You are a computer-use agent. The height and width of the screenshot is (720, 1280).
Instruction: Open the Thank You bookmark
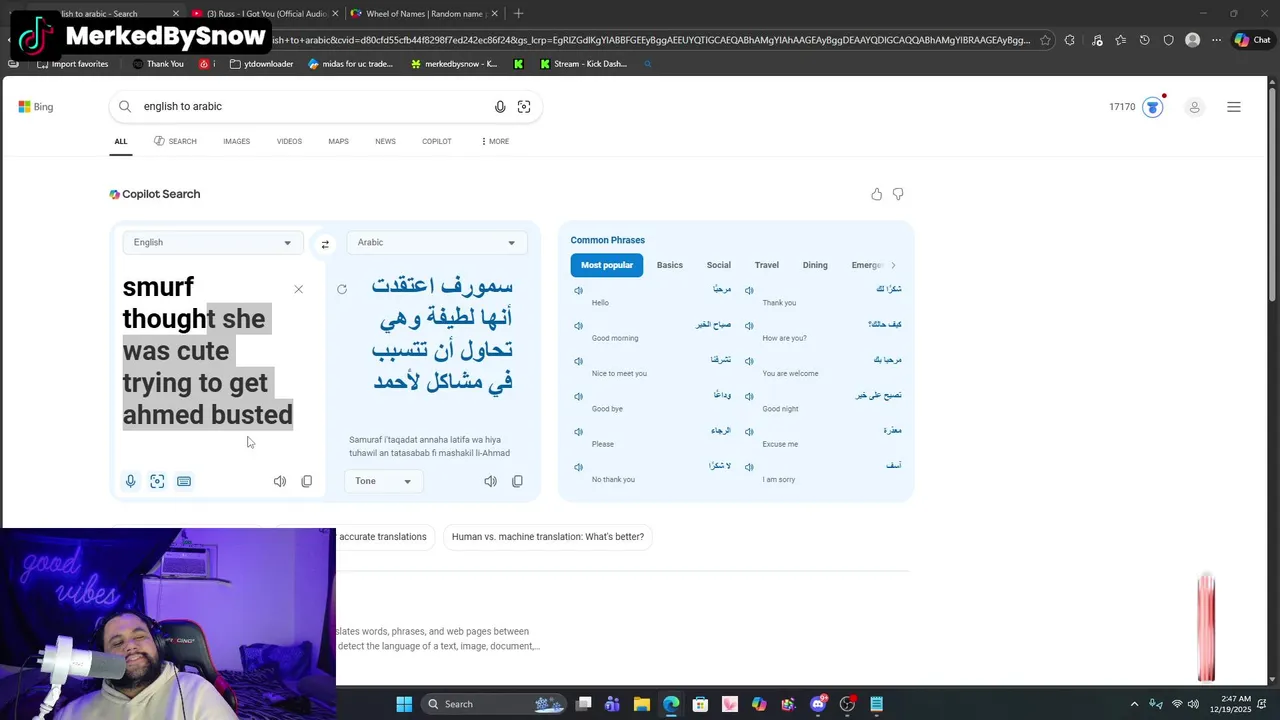click(x=158, y=64)
